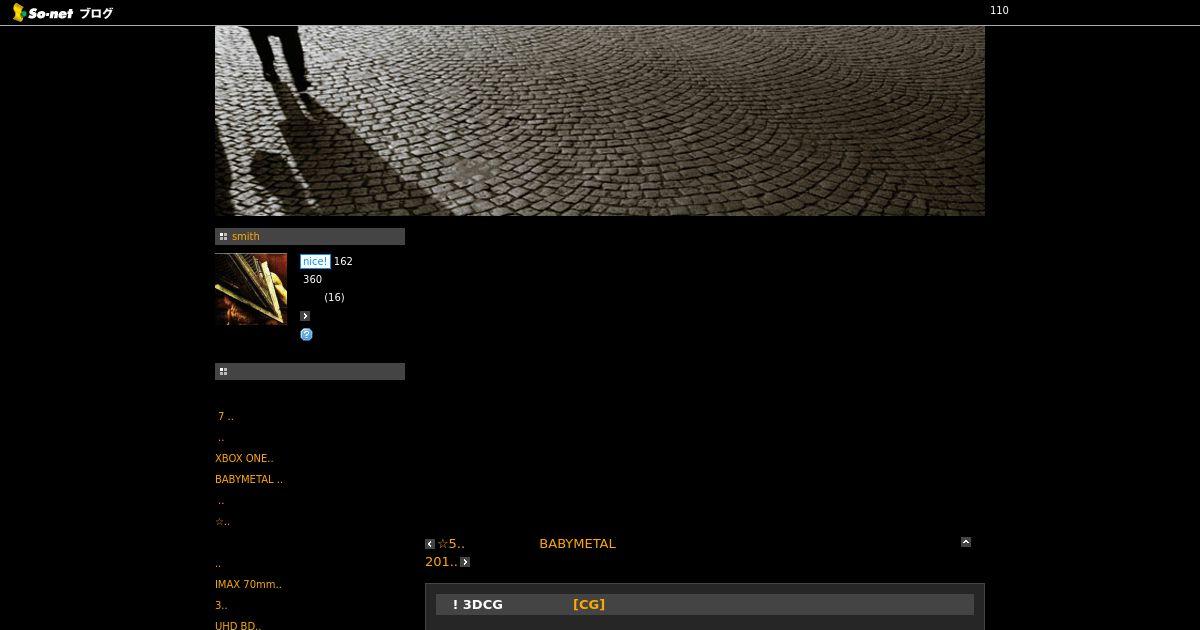Viewport: 1200px width, 630px height.
Task: Click the previous article arrow icon
Action: click(430, 544)
